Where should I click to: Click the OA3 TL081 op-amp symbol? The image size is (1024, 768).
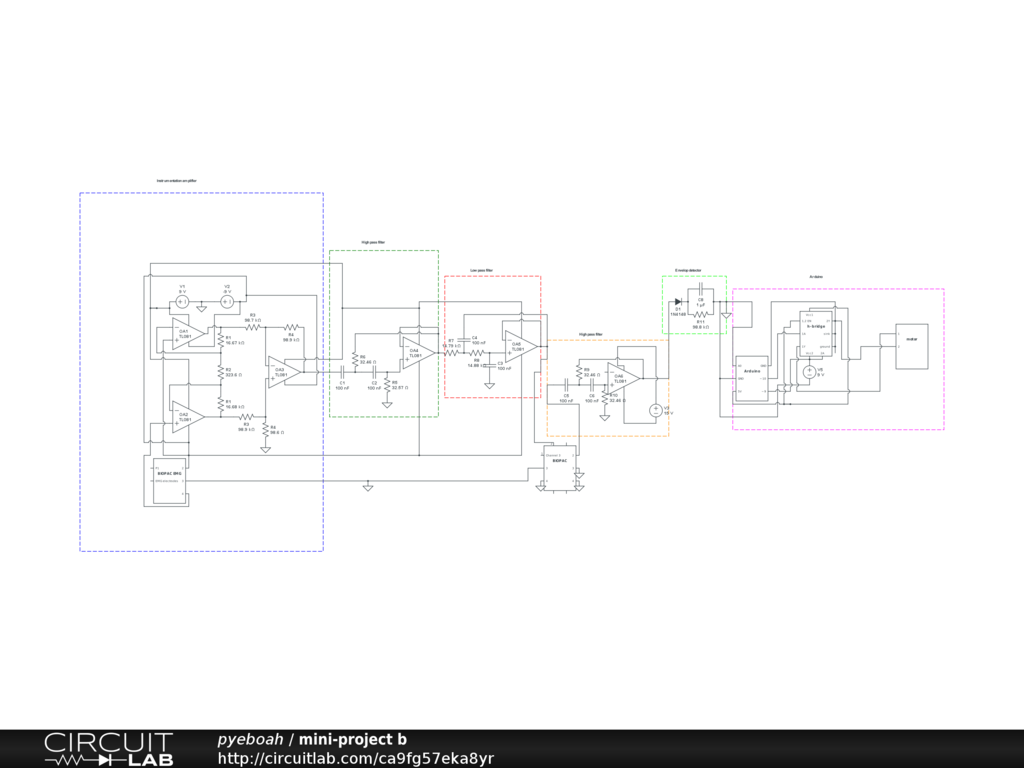pos(282,370)
